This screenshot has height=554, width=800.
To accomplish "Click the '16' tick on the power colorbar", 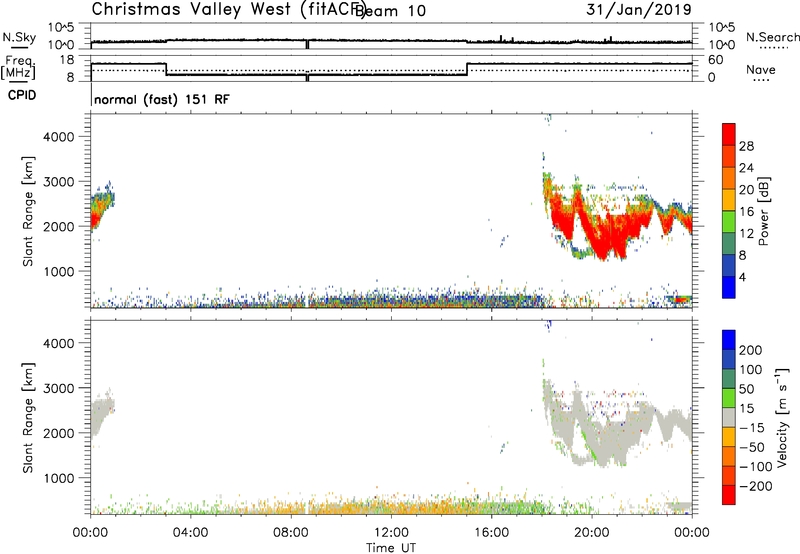I will 746,212.
